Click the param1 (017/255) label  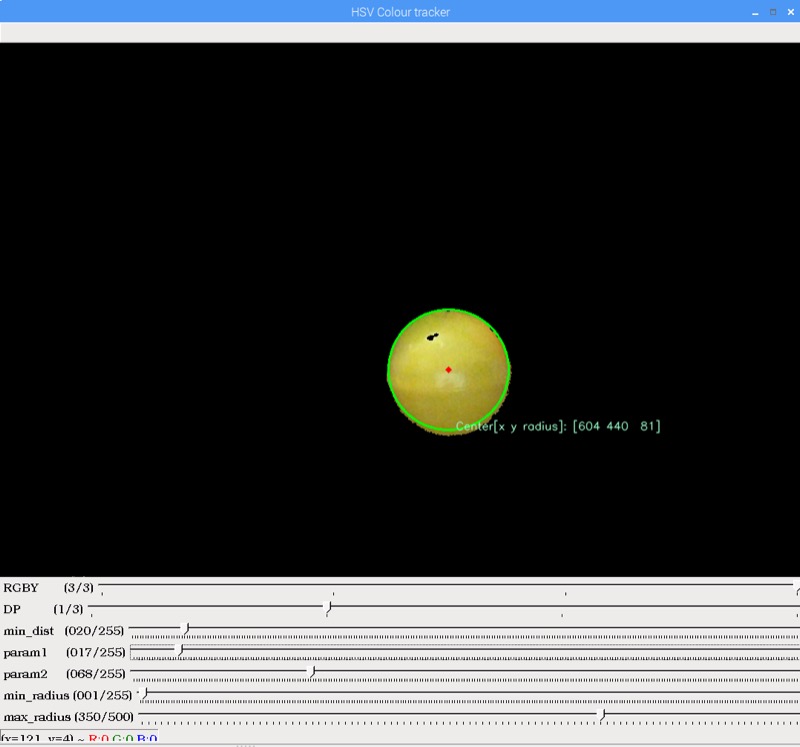pos(64,652)
